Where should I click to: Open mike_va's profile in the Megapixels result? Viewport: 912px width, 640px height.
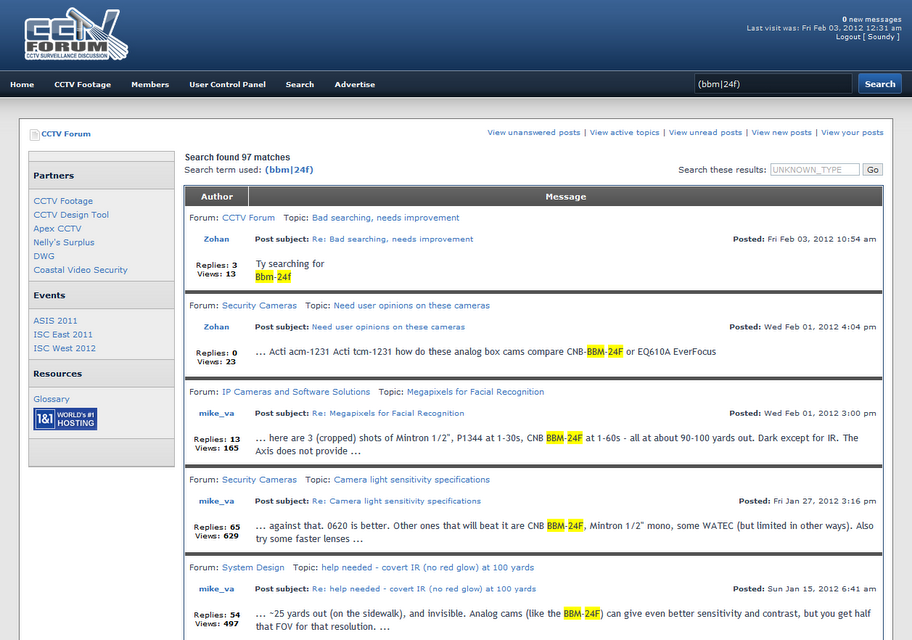216,413
